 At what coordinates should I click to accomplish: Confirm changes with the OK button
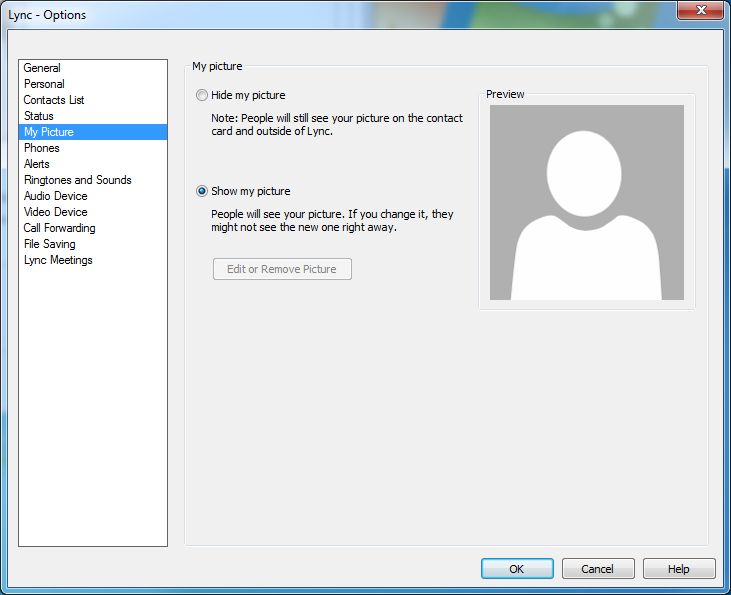517,568
